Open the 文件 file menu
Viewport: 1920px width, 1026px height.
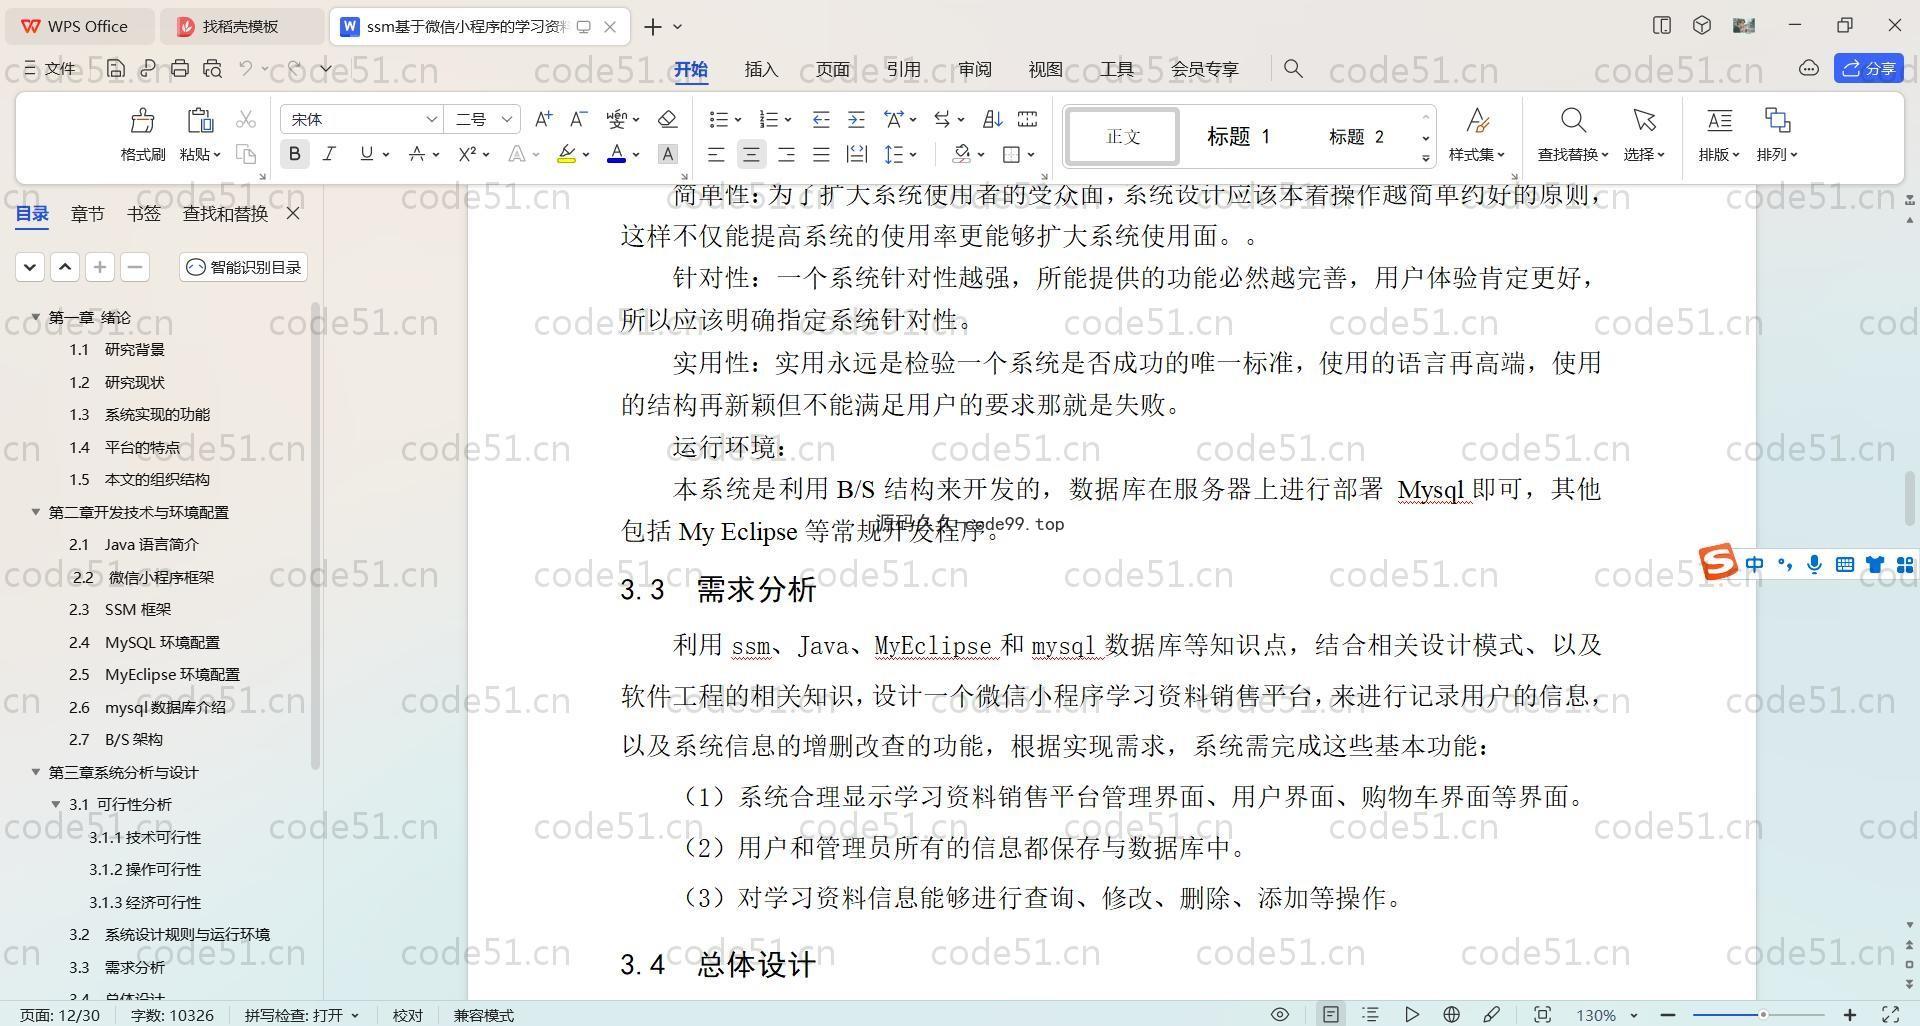[x=50, y=68]
